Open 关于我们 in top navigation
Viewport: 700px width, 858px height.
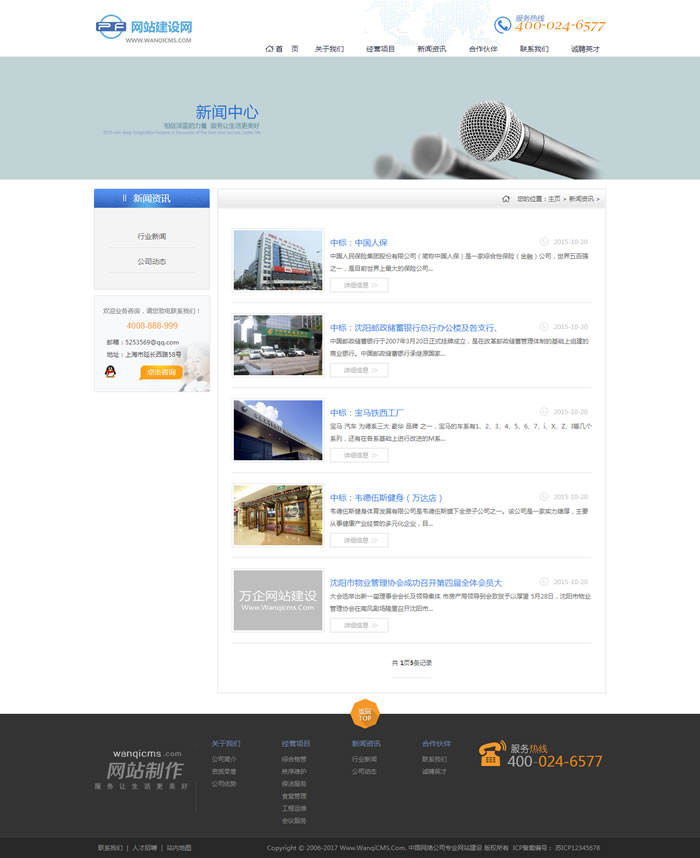point(329,49)
